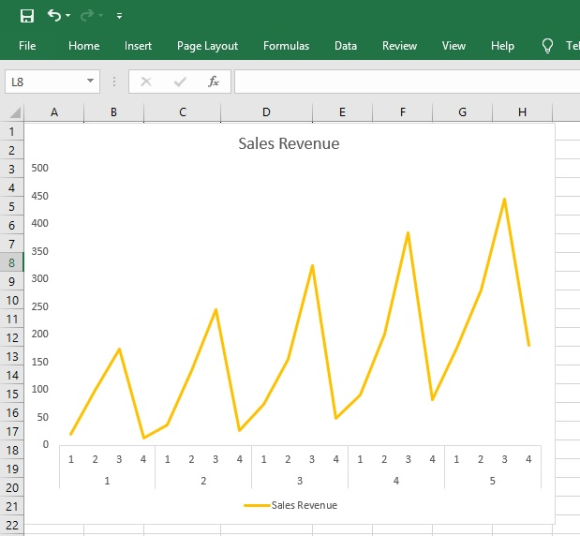Switch to the Formulas tab
Viewport: 580px width, 536px height.
point(286,46)
